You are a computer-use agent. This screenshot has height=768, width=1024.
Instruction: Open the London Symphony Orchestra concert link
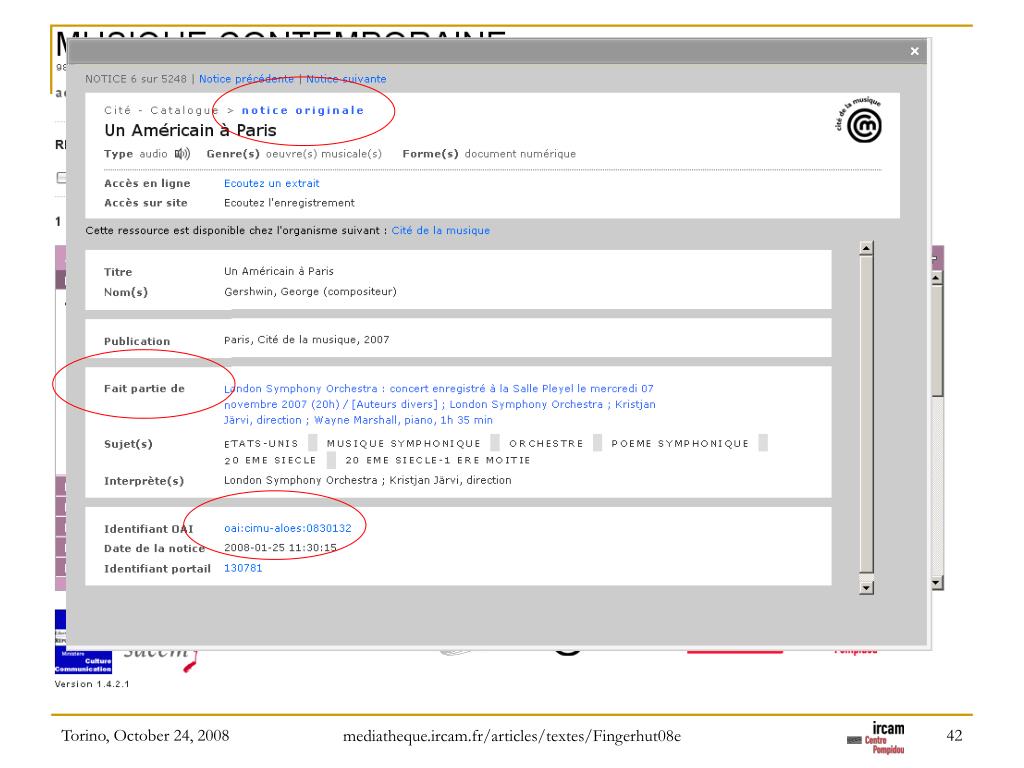[440, 404]
